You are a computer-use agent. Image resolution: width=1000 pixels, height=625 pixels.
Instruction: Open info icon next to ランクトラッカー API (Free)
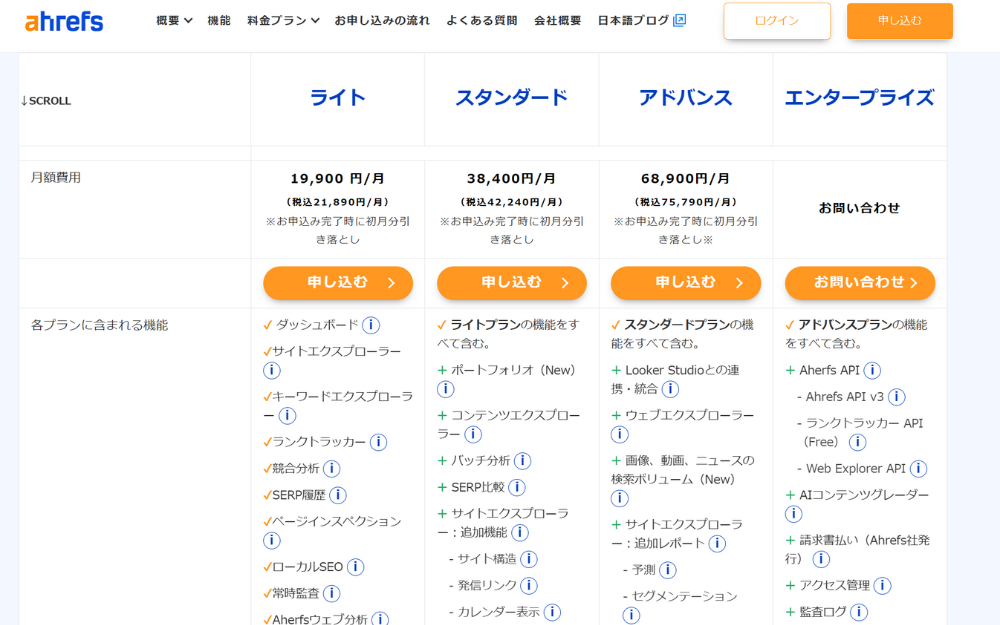pyautogui.click(x=857, y=442)
